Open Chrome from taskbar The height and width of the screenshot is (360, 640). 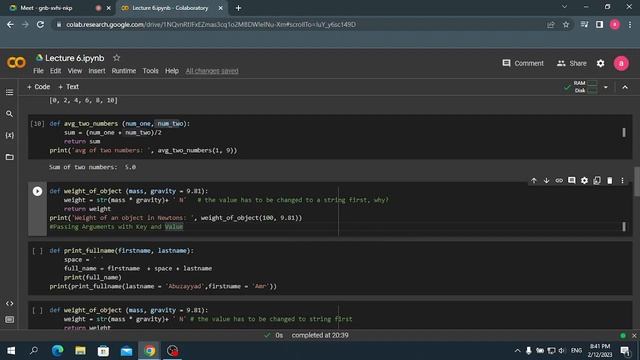[149, 351]
